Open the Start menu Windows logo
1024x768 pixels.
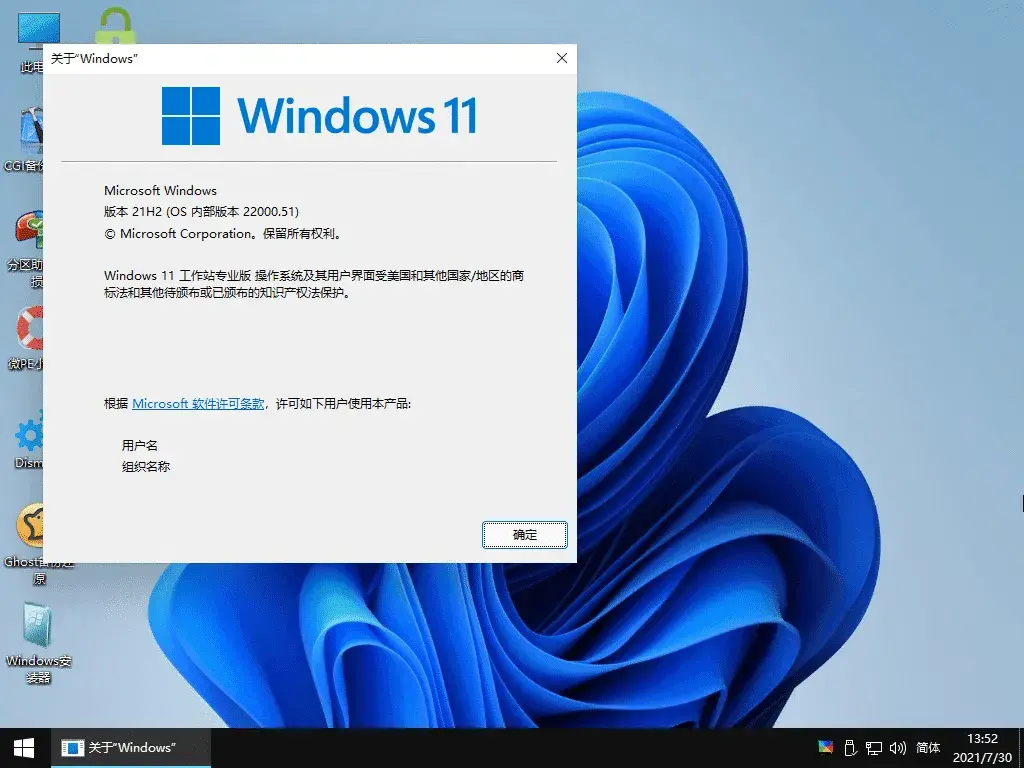pyautogui.click(x=24, y=748)
